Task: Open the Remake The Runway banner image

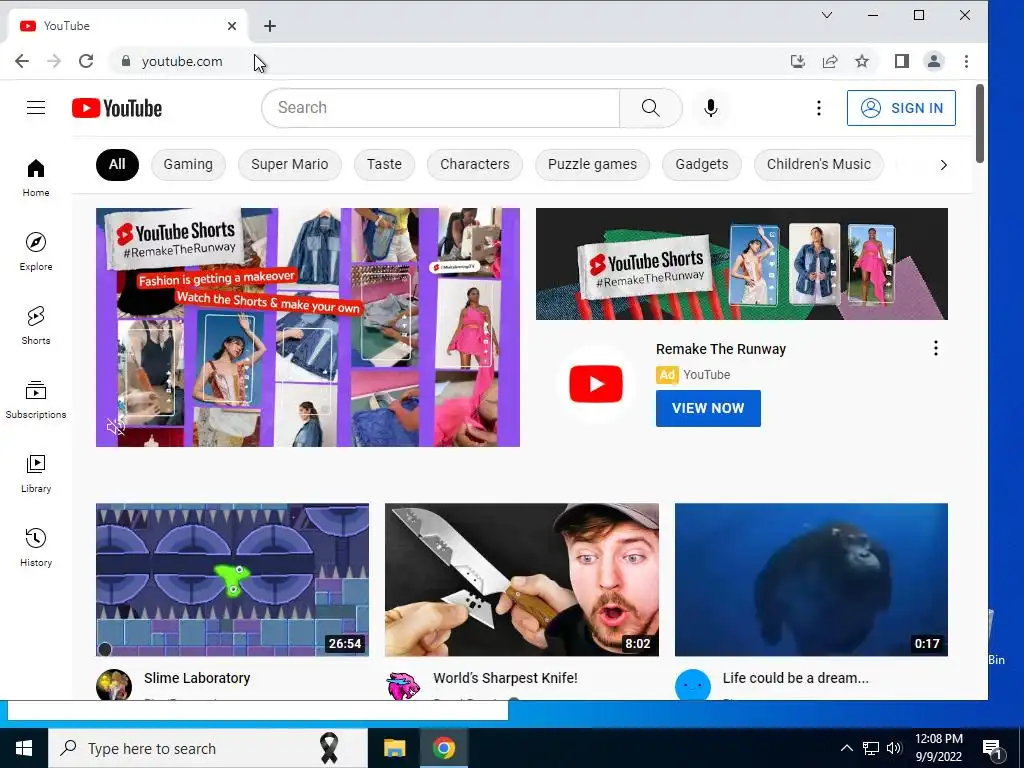Action: click(x=742, y=264)
